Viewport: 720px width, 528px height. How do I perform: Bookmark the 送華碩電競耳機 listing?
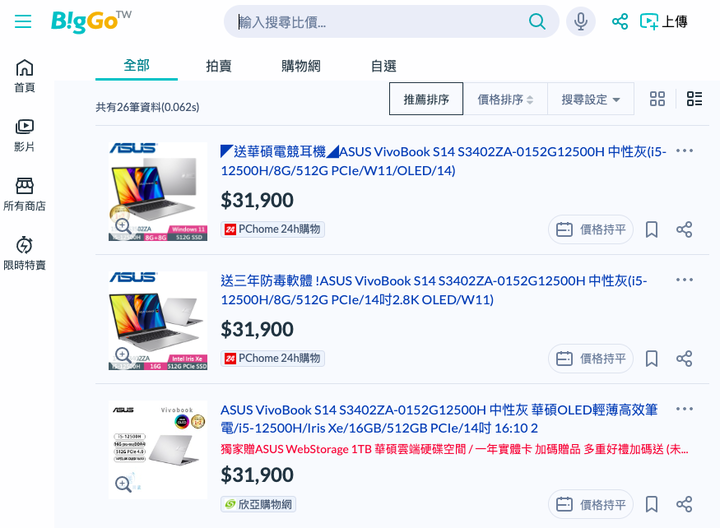651,230
